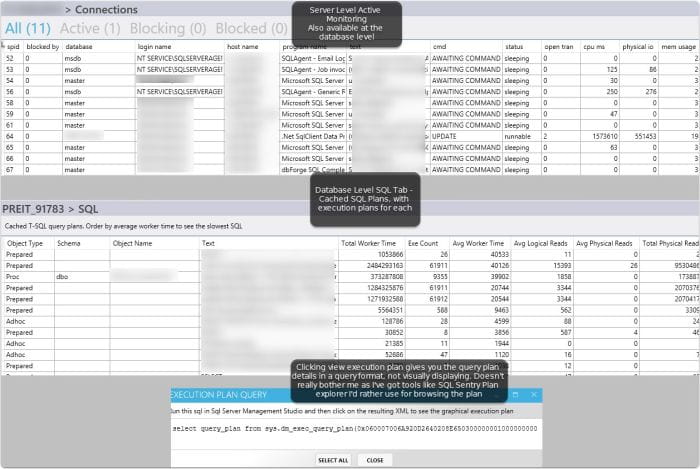Sort by the status column header

pyautogui.click(x=515, y=46)
